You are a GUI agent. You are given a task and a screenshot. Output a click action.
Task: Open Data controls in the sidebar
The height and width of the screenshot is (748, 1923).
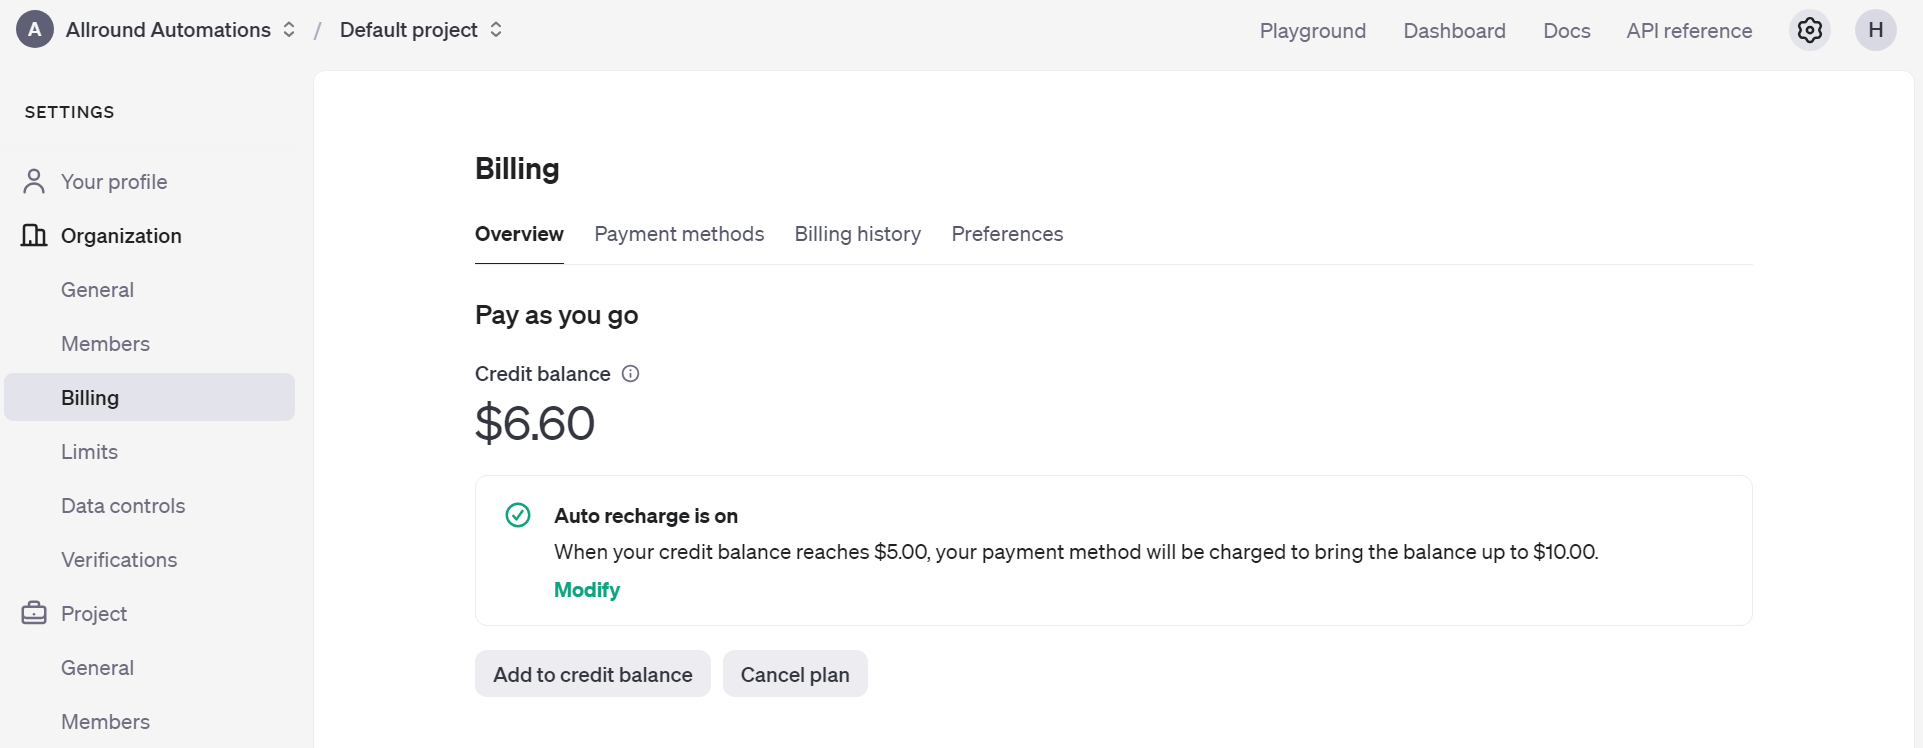(x=123, y=505)
